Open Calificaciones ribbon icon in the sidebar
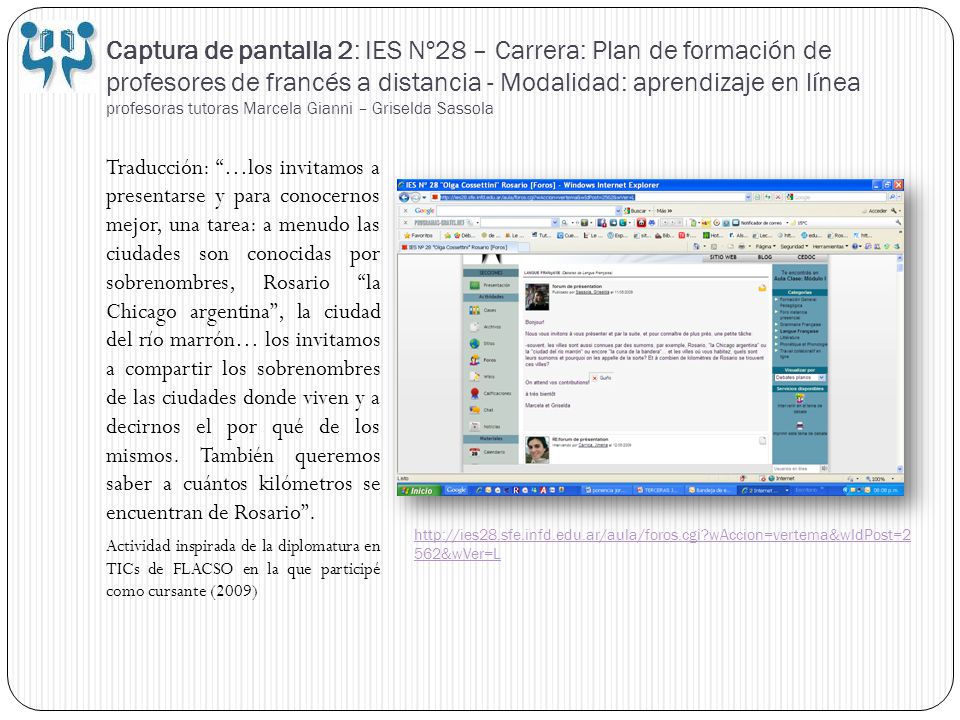Viewport: 960px width, 720px height. (x=474, y=393)
